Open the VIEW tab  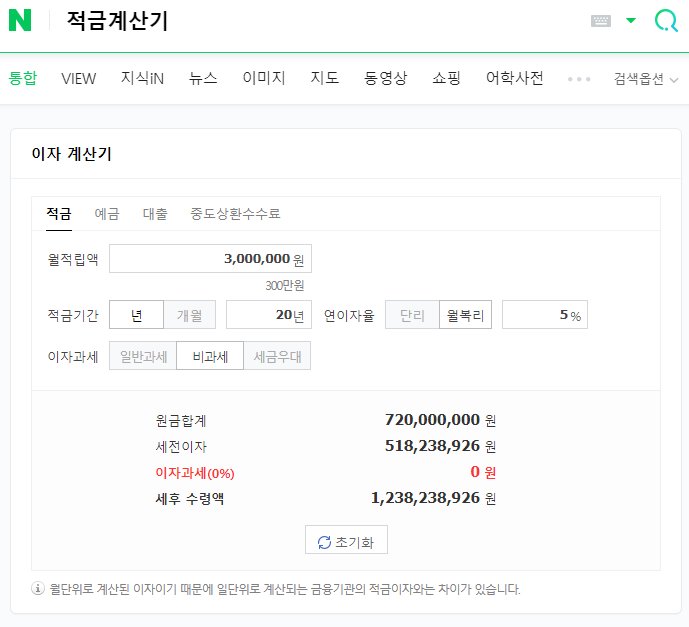pos(79,78)
